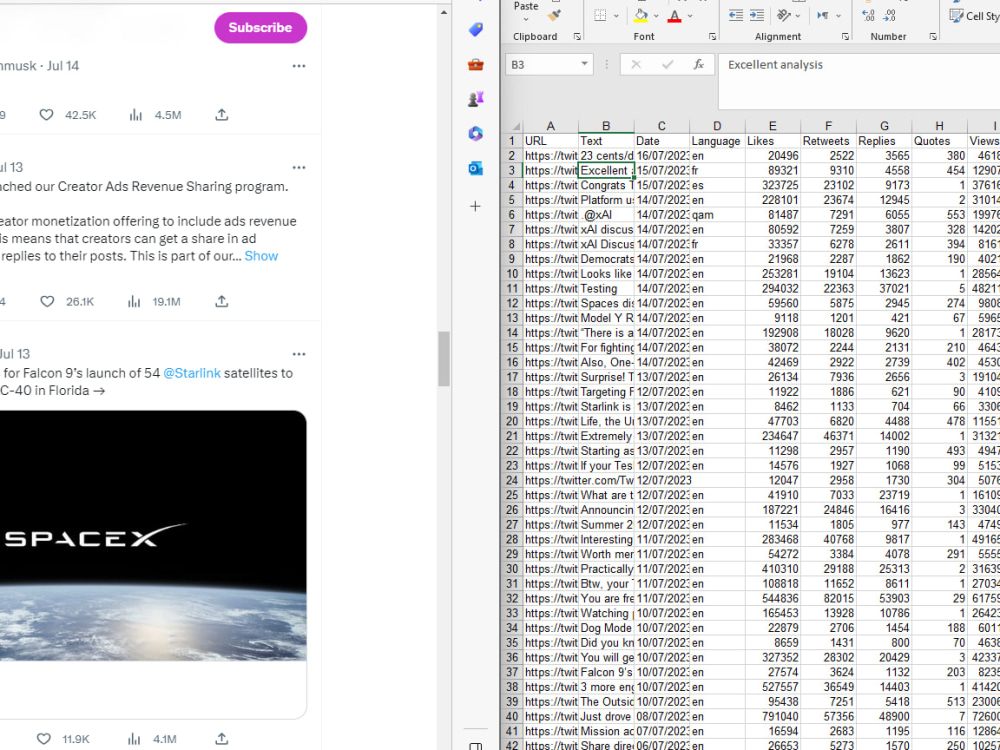Like the tweet with 11.9K likes
The height and width of the screenshot is (750, 1000).
pos(43,739)
